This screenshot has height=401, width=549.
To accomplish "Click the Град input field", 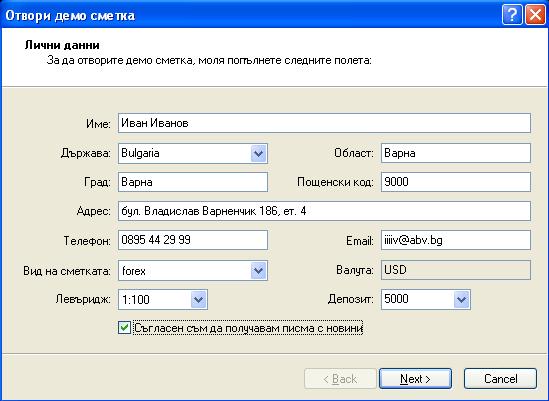I will point(193,182).
